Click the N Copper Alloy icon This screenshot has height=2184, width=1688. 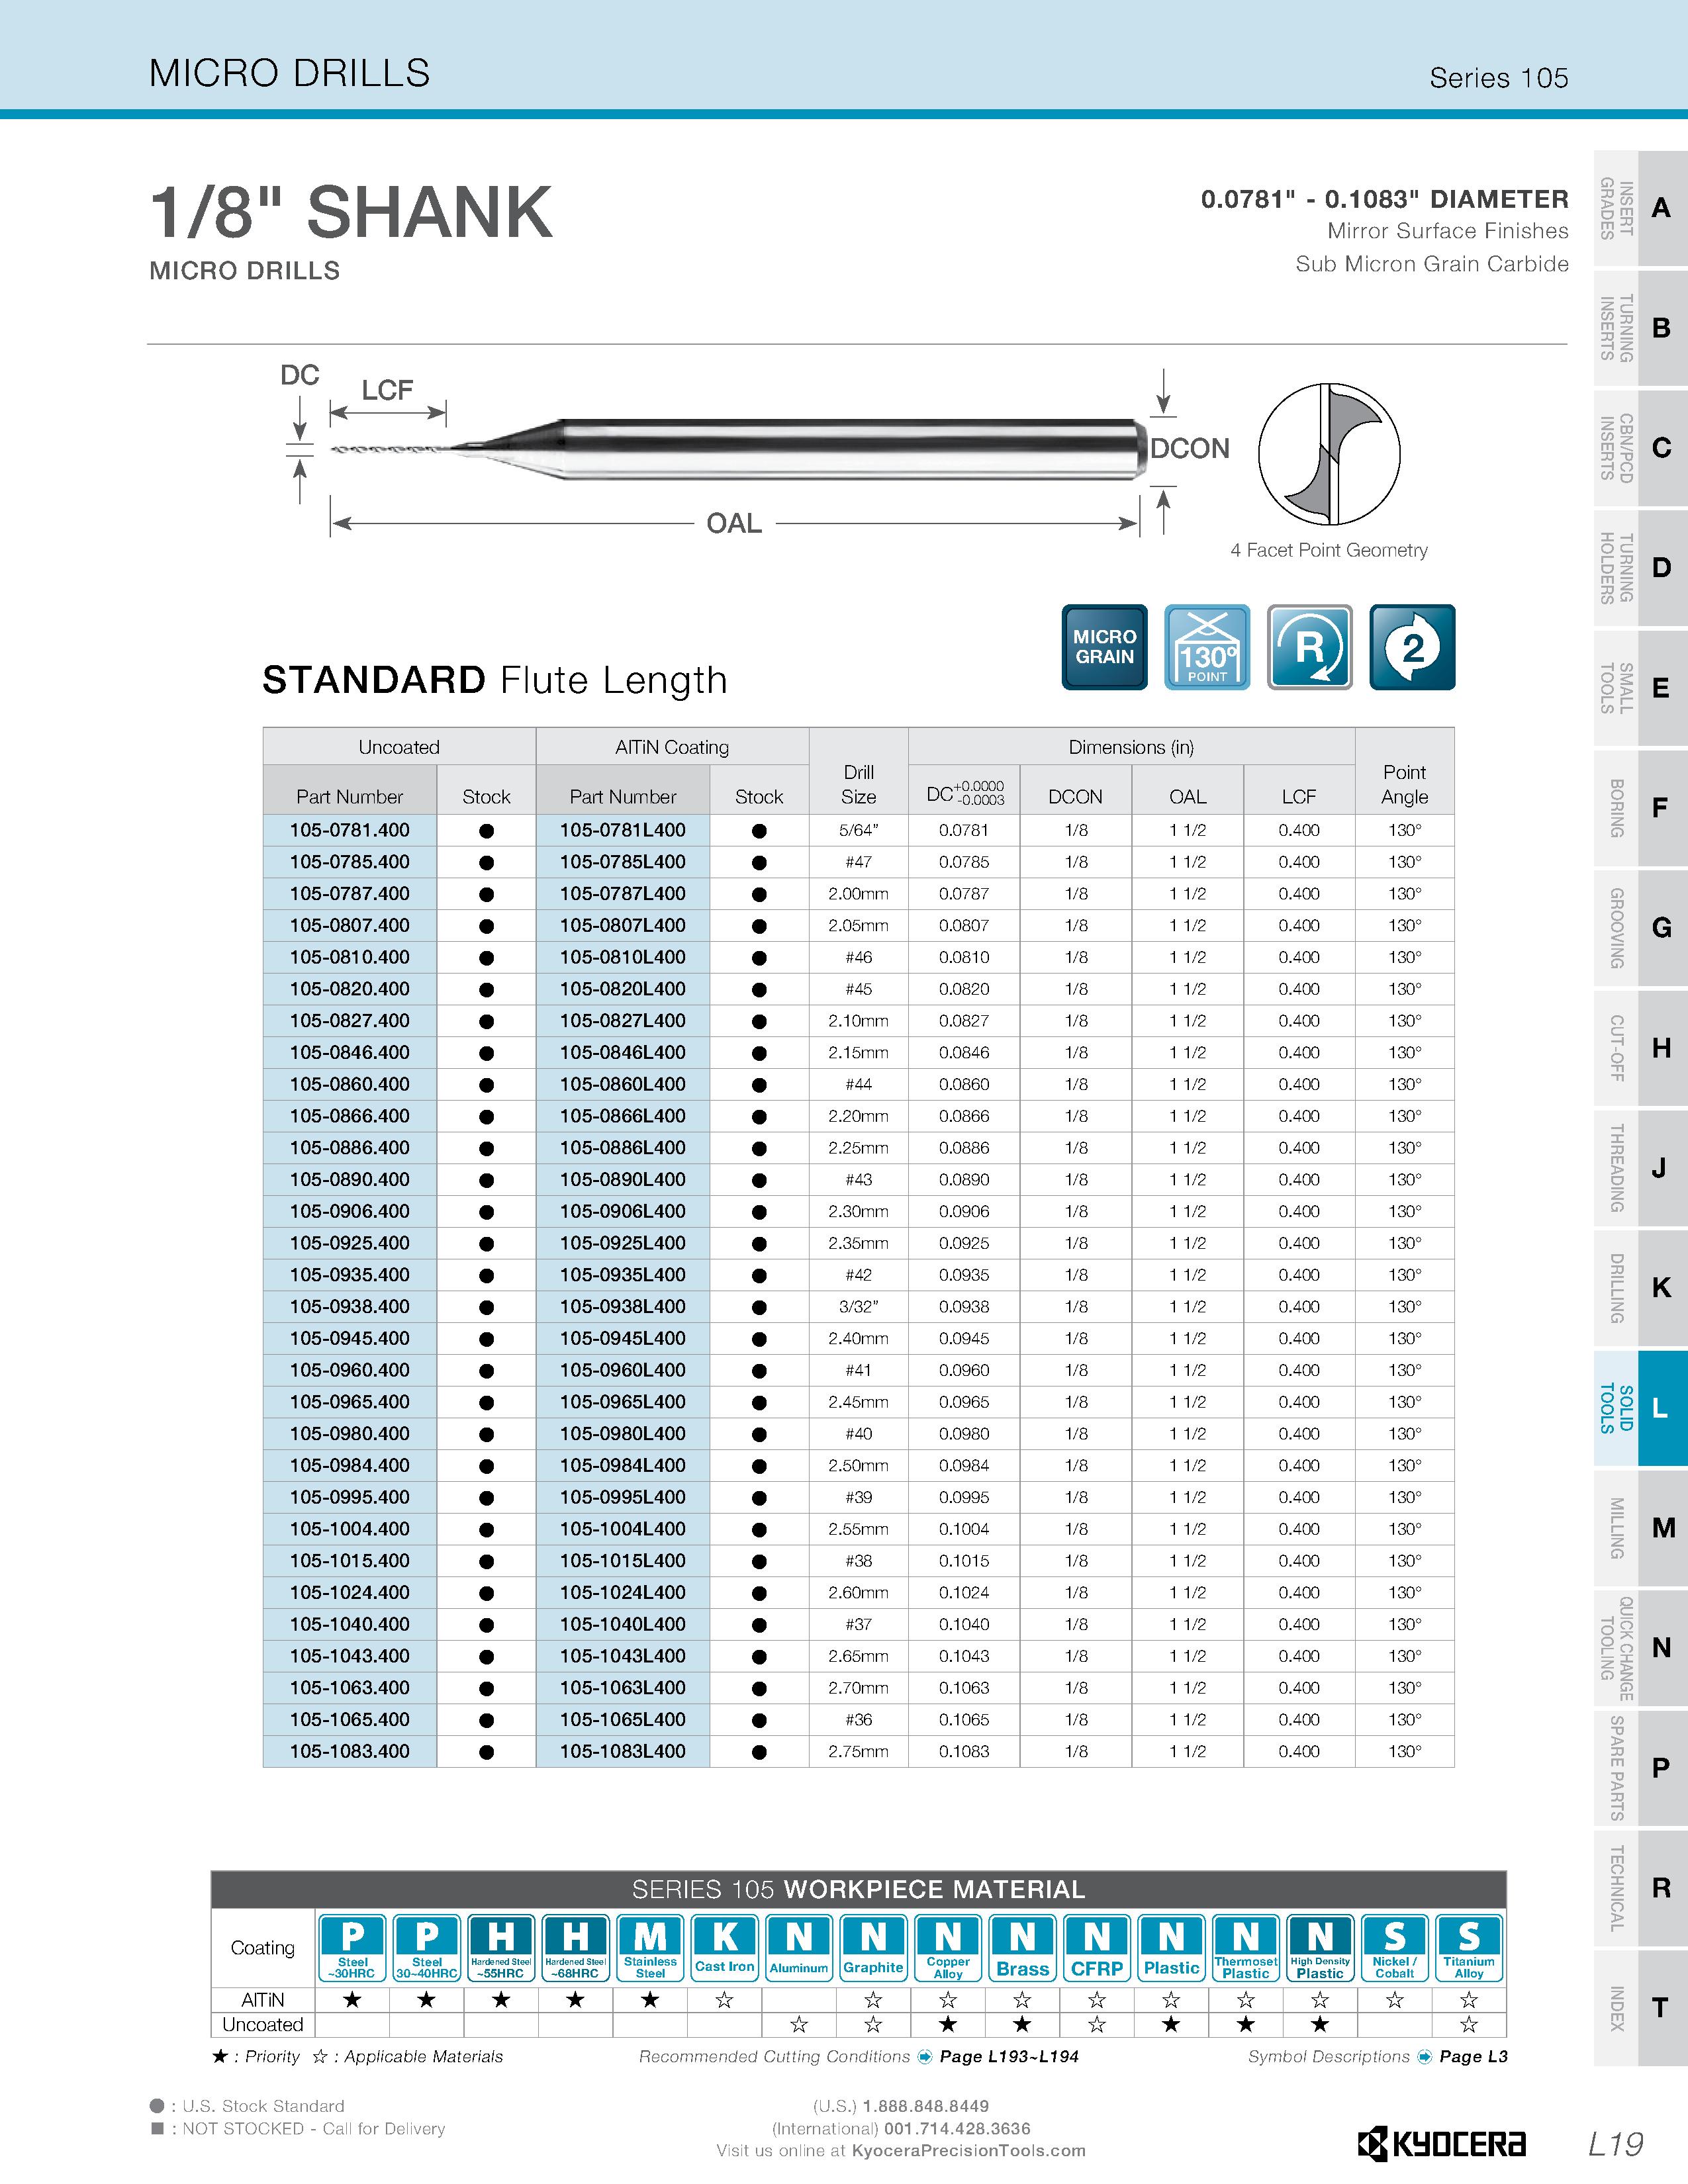(x=948, y=1948)
